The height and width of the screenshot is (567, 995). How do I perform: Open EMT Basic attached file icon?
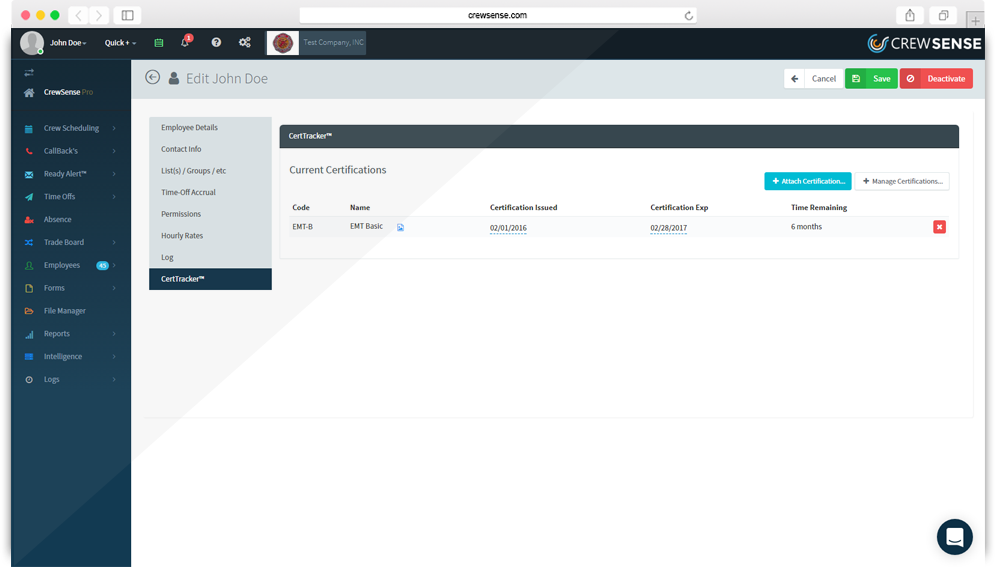click(400, 227)
